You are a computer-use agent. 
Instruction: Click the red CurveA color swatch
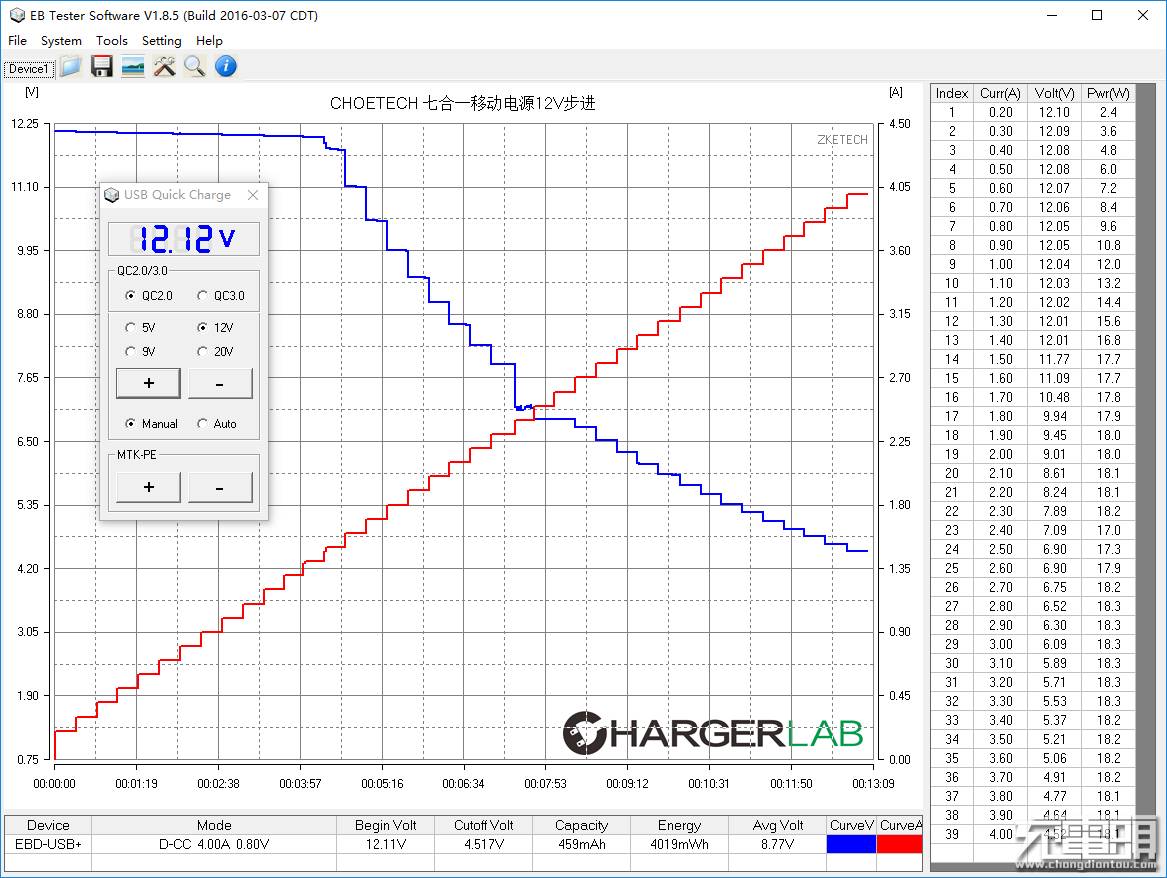[x=899, y=845]
